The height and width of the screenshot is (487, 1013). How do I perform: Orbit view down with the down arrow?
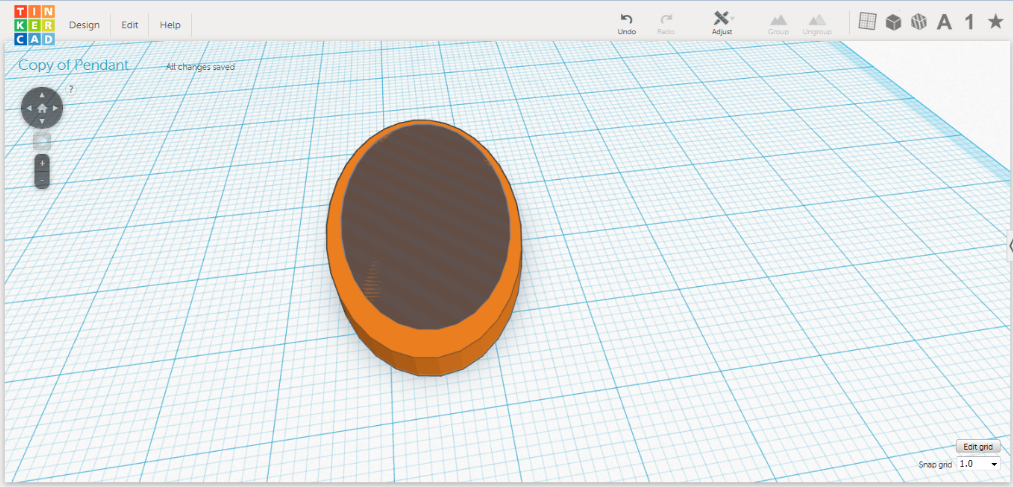pyautogui.click(x=42, y=121)
